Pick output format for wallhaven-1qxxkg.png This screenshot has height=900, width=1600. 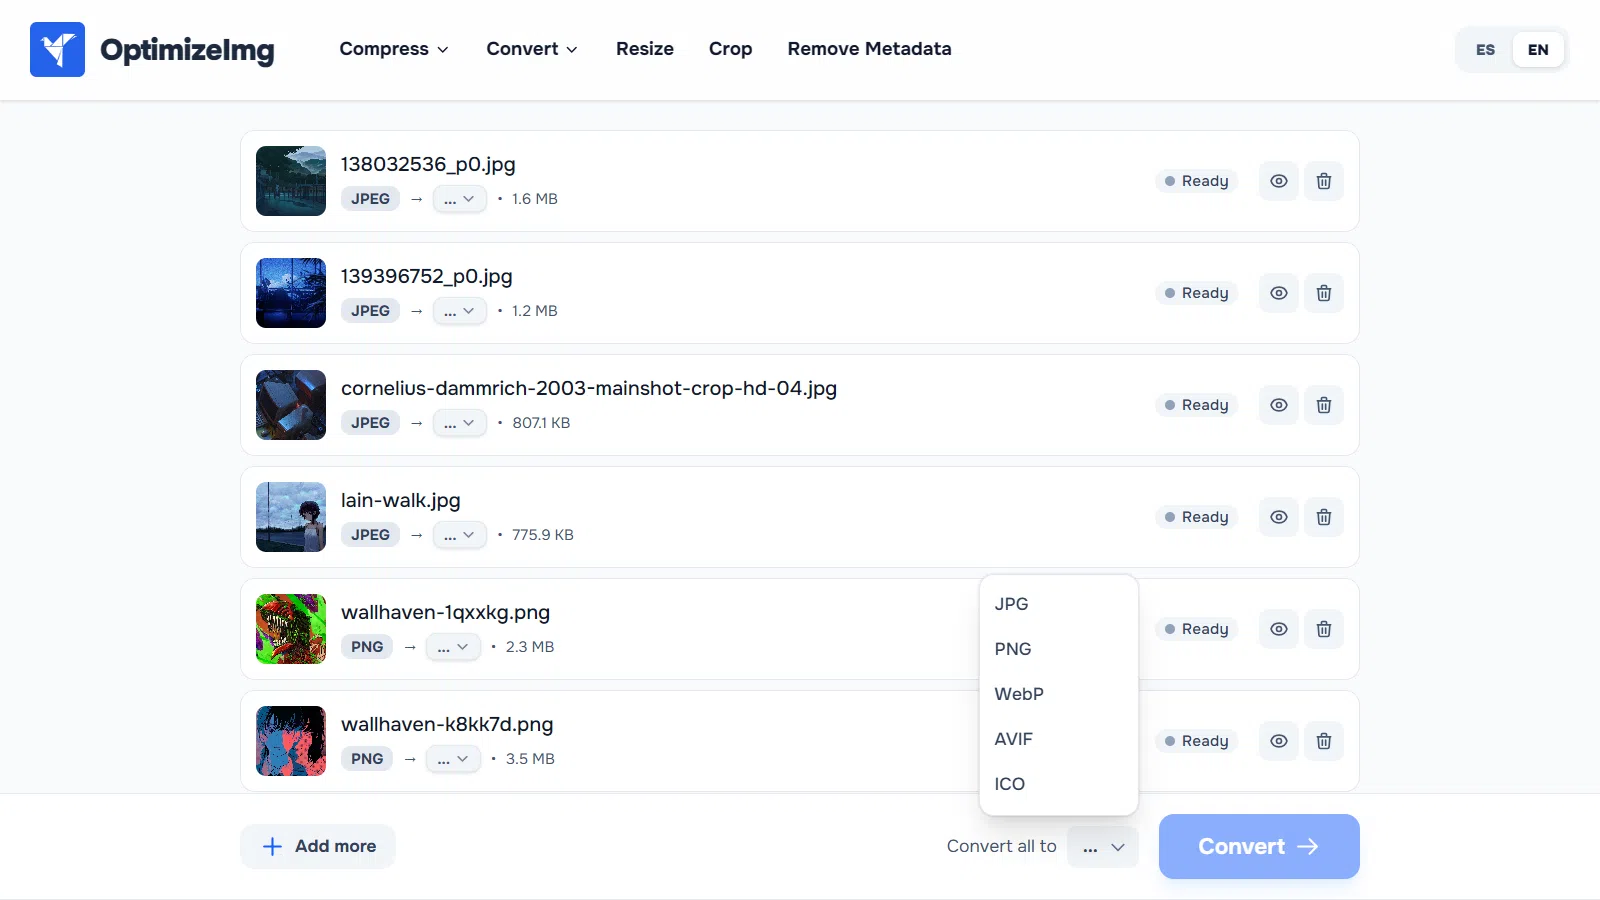453,647
